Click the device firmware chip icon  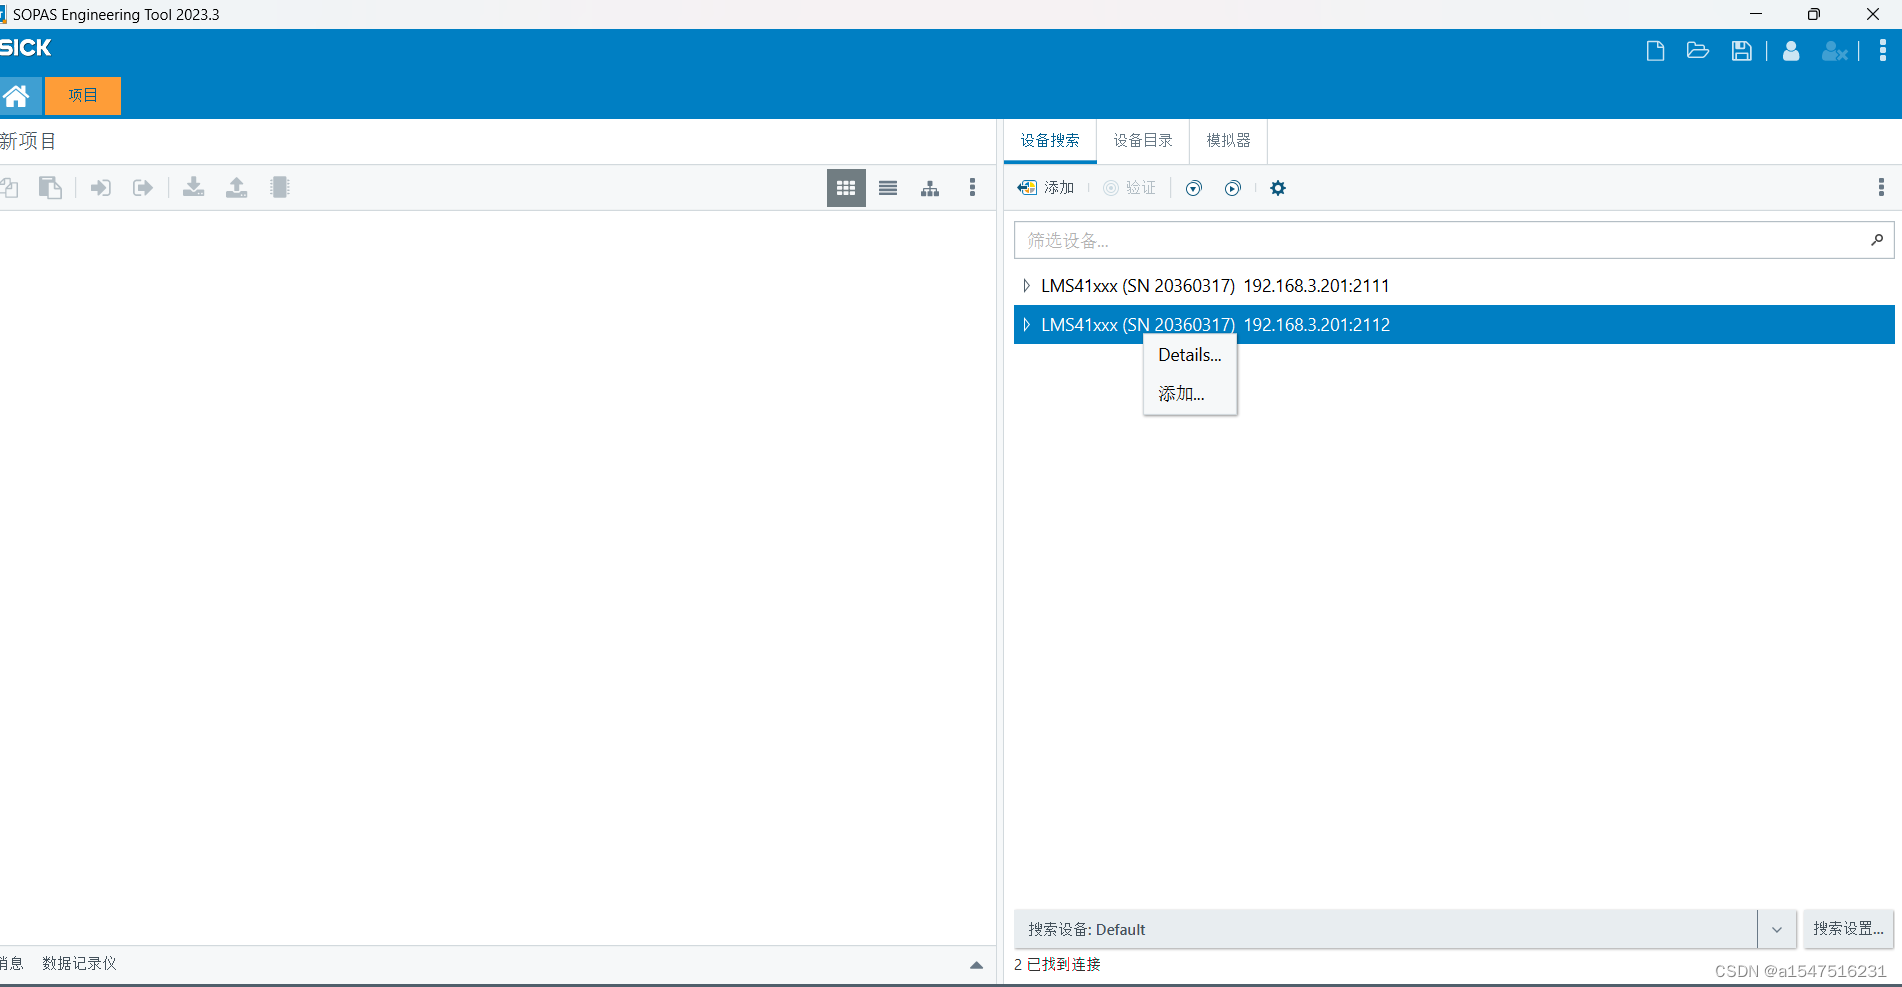280,188
